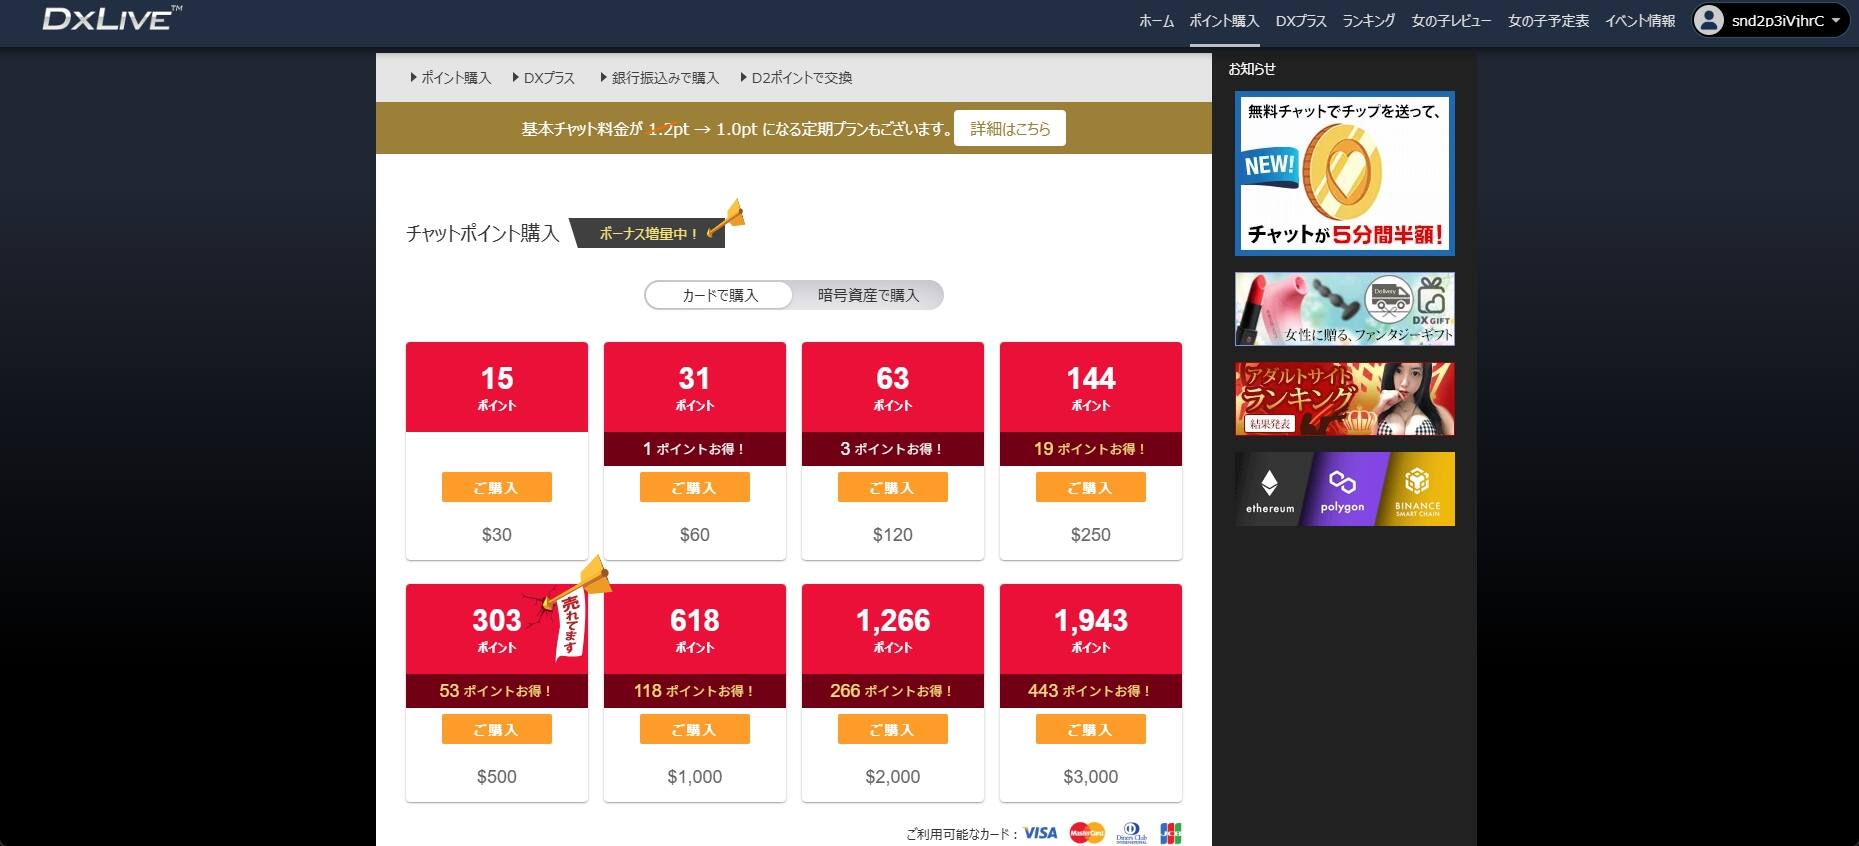Click the user avatar icon

[1709, 20]
